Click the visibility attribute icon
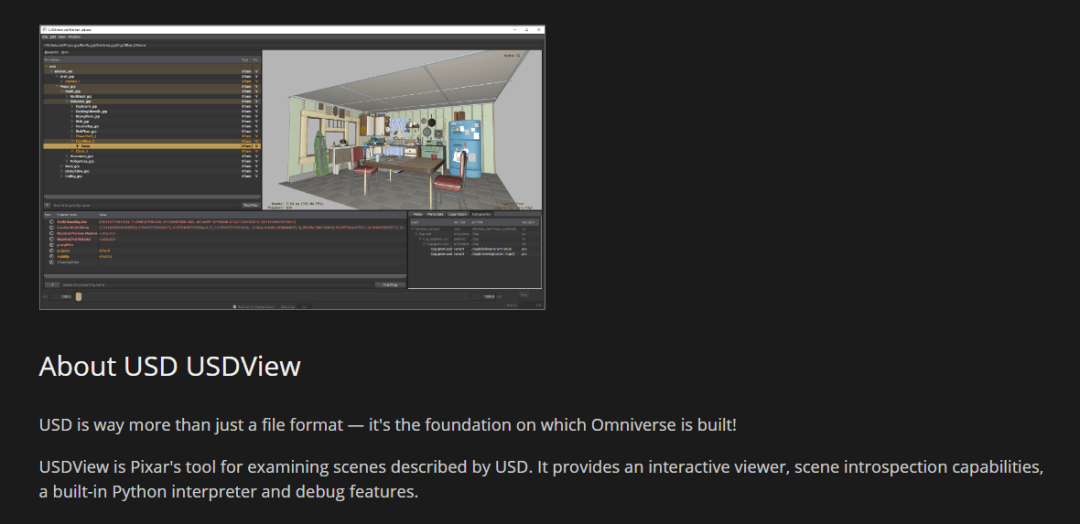 [x=51, y=258]
